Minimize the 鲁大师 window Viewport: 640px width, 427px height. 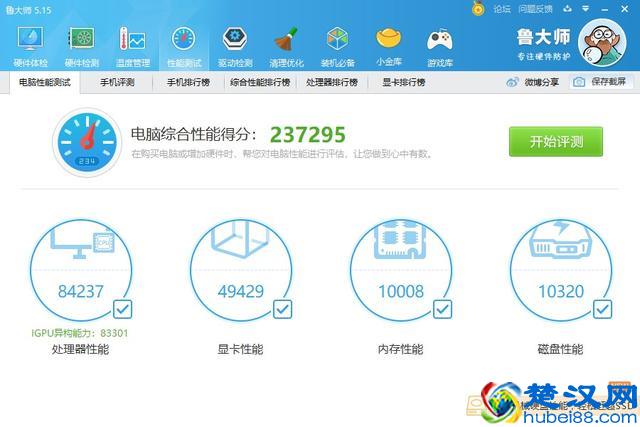(605, 9)
